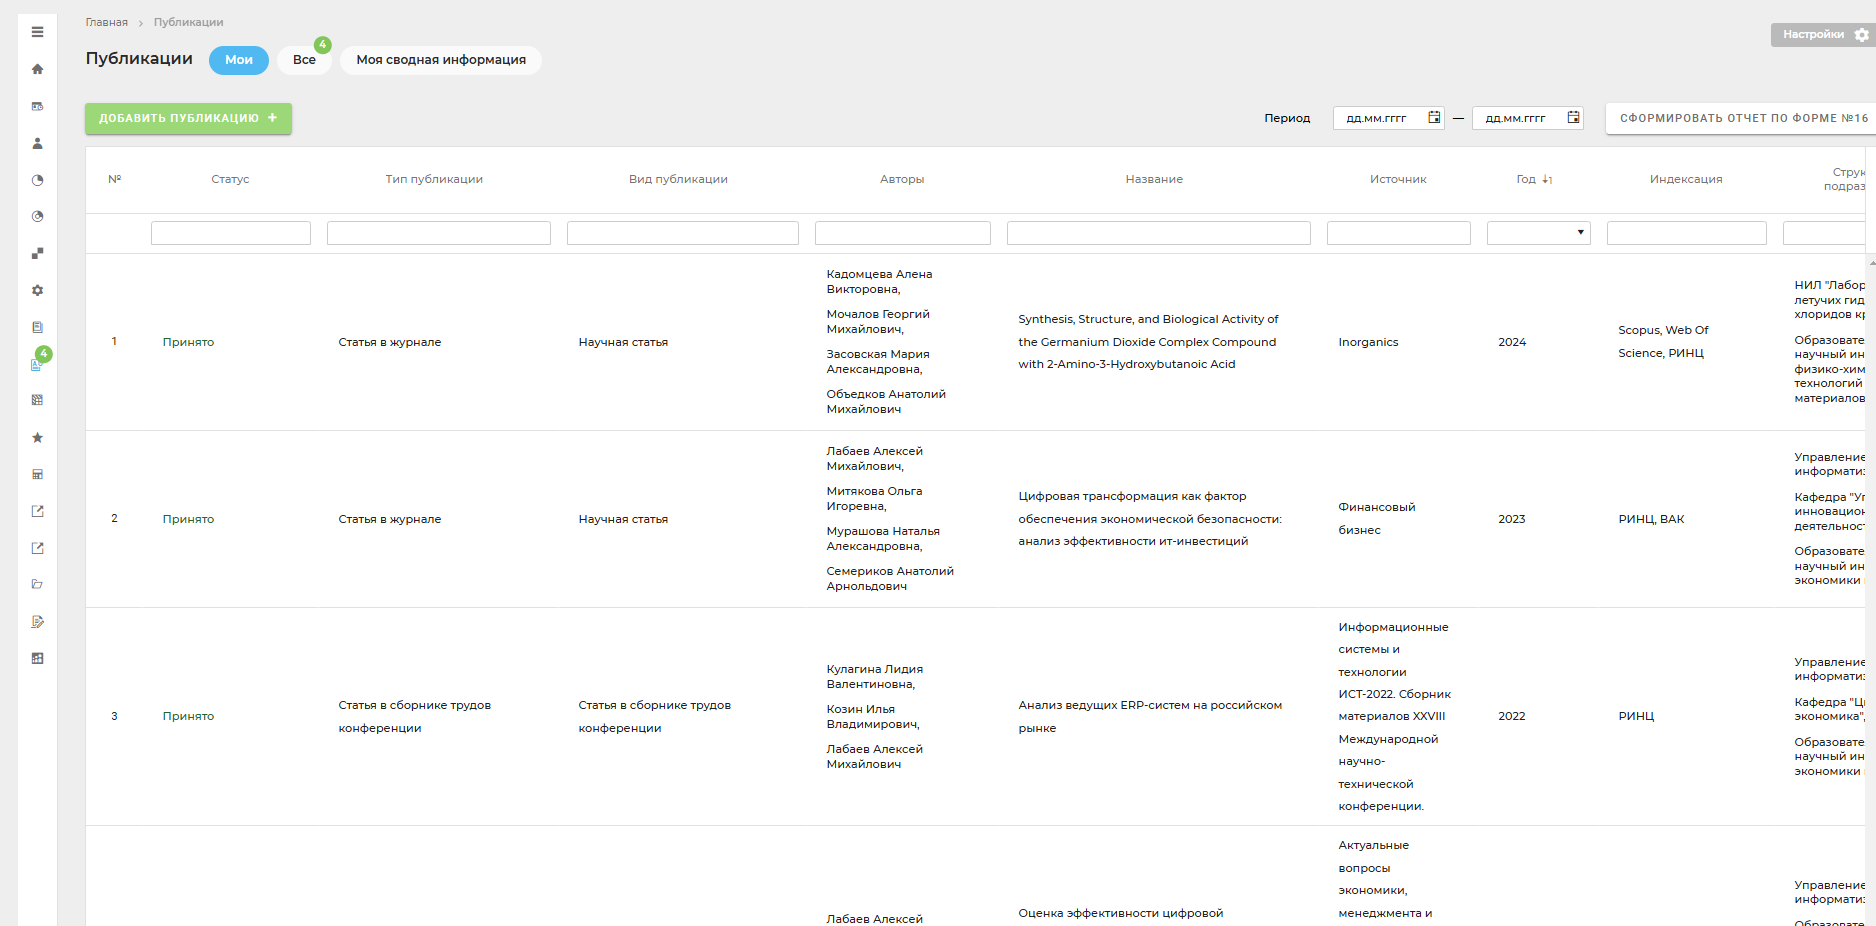Sort by the Вид публикации column header
Viewport: 1876px width, 926px height.
click(678, 179)
